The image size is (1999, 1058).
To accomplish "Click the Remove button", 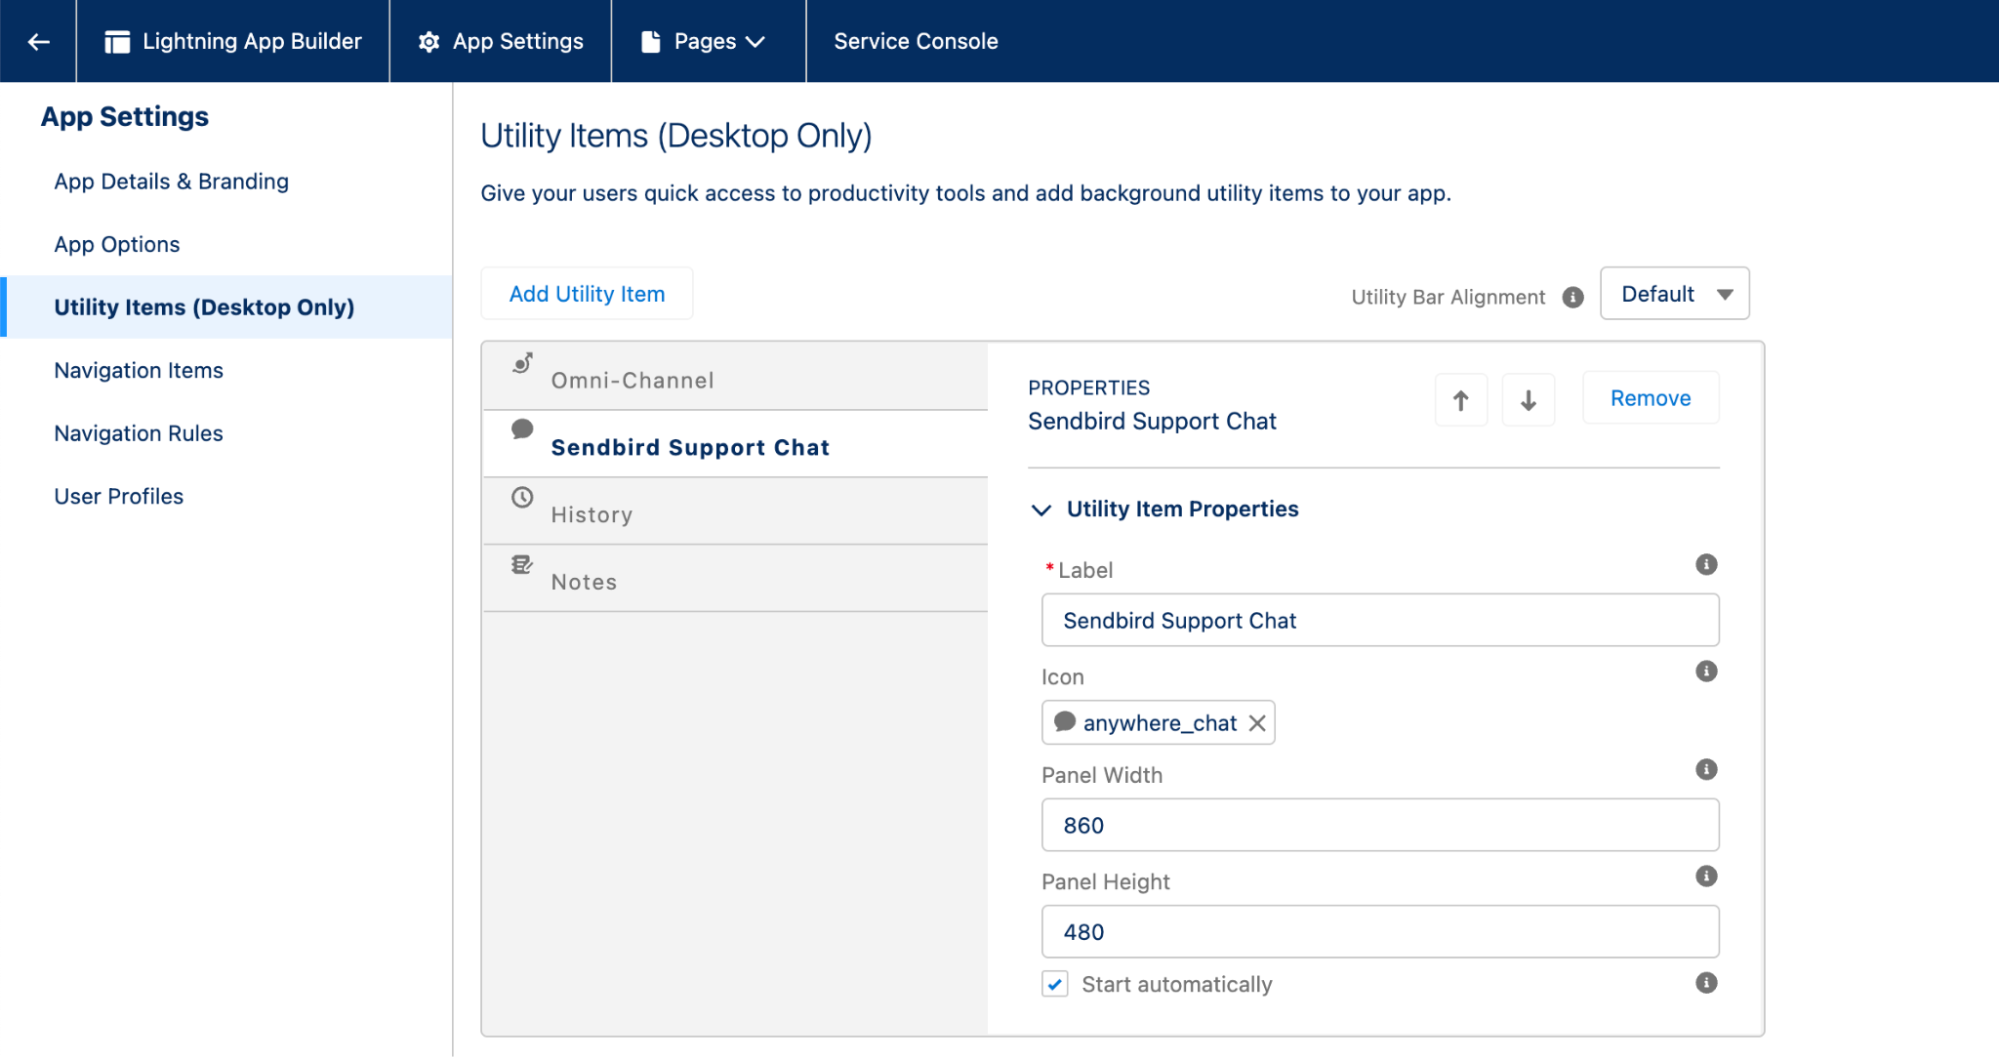I will 1650,398.
